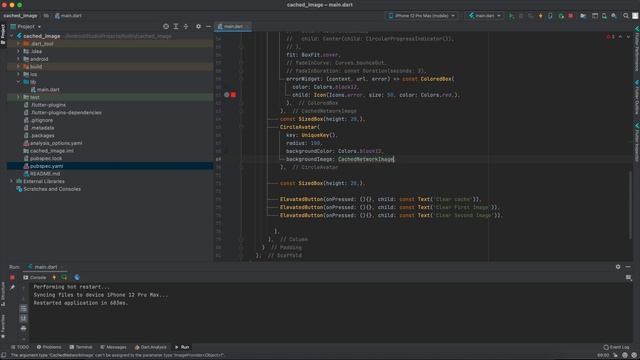
Task: Expand the .dart_tool folder
Action: pos(18,44)
